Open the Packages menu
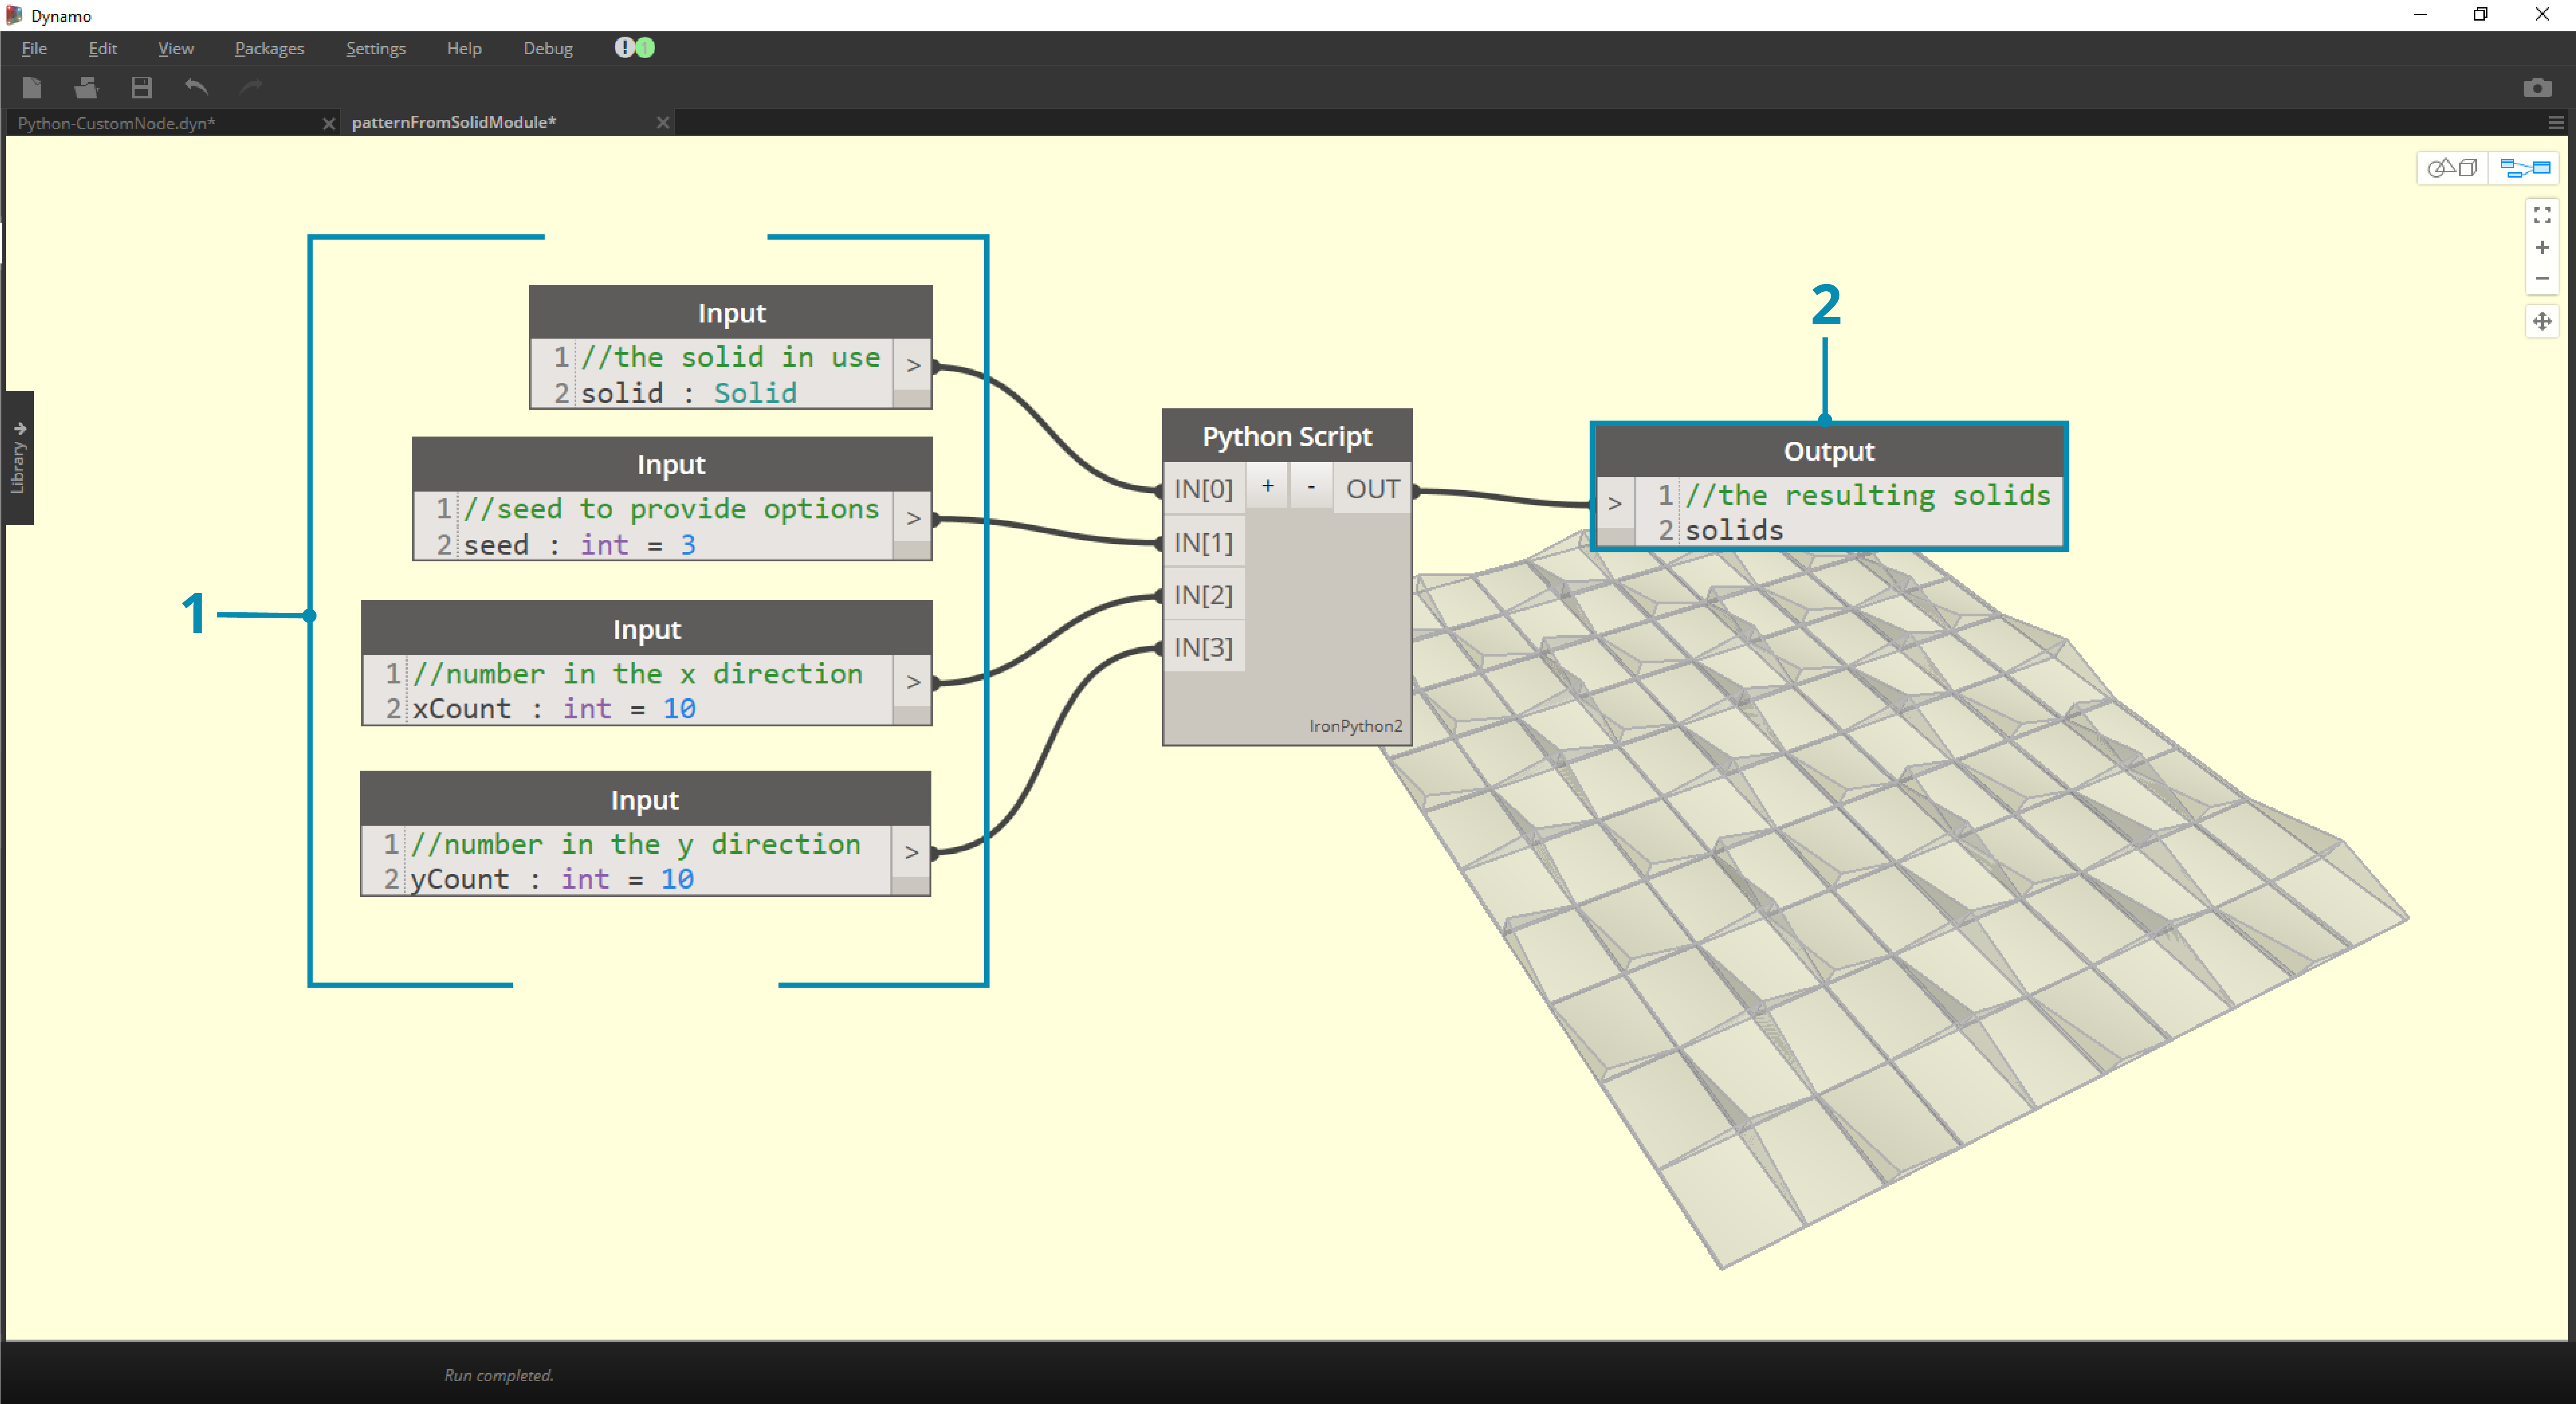 (x=269, y=48)
